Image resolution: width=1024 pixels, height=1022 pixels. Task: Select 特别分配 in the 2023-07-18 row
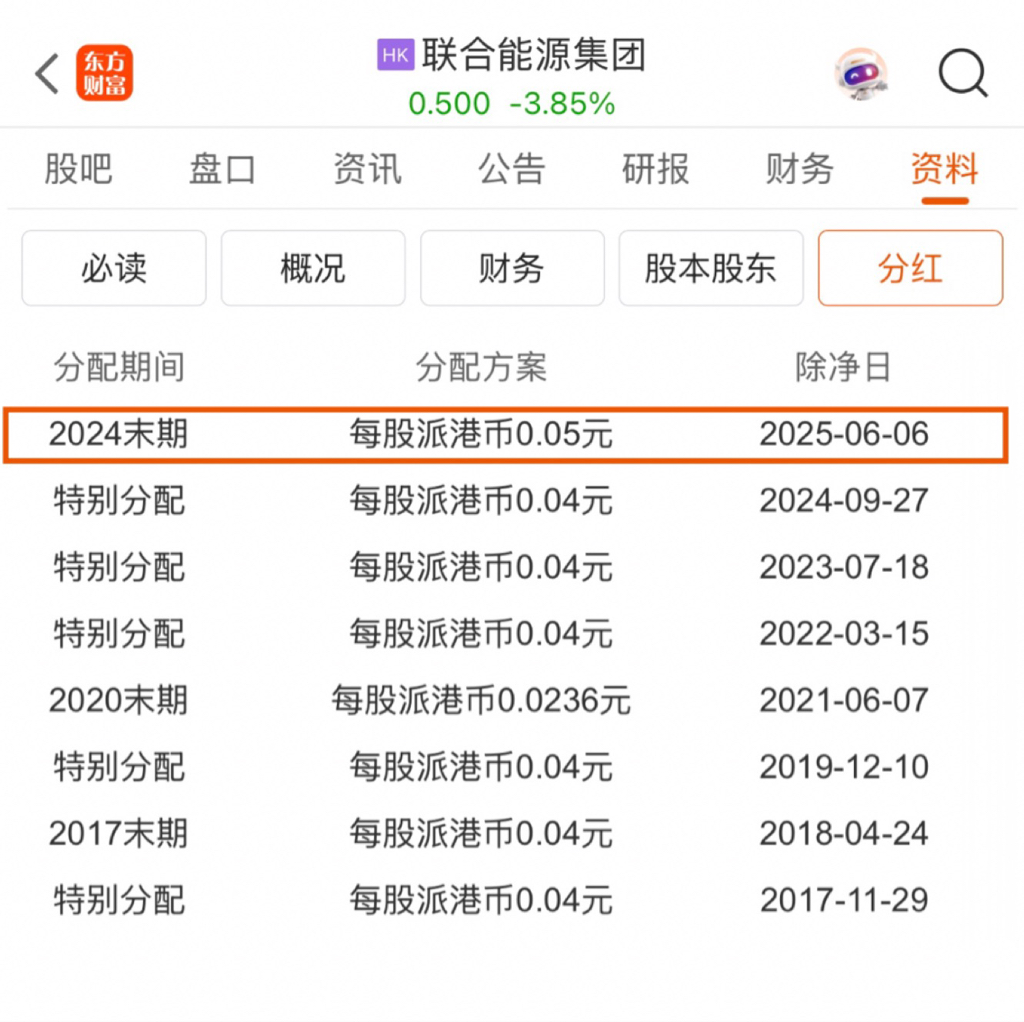tap(119, 567)
